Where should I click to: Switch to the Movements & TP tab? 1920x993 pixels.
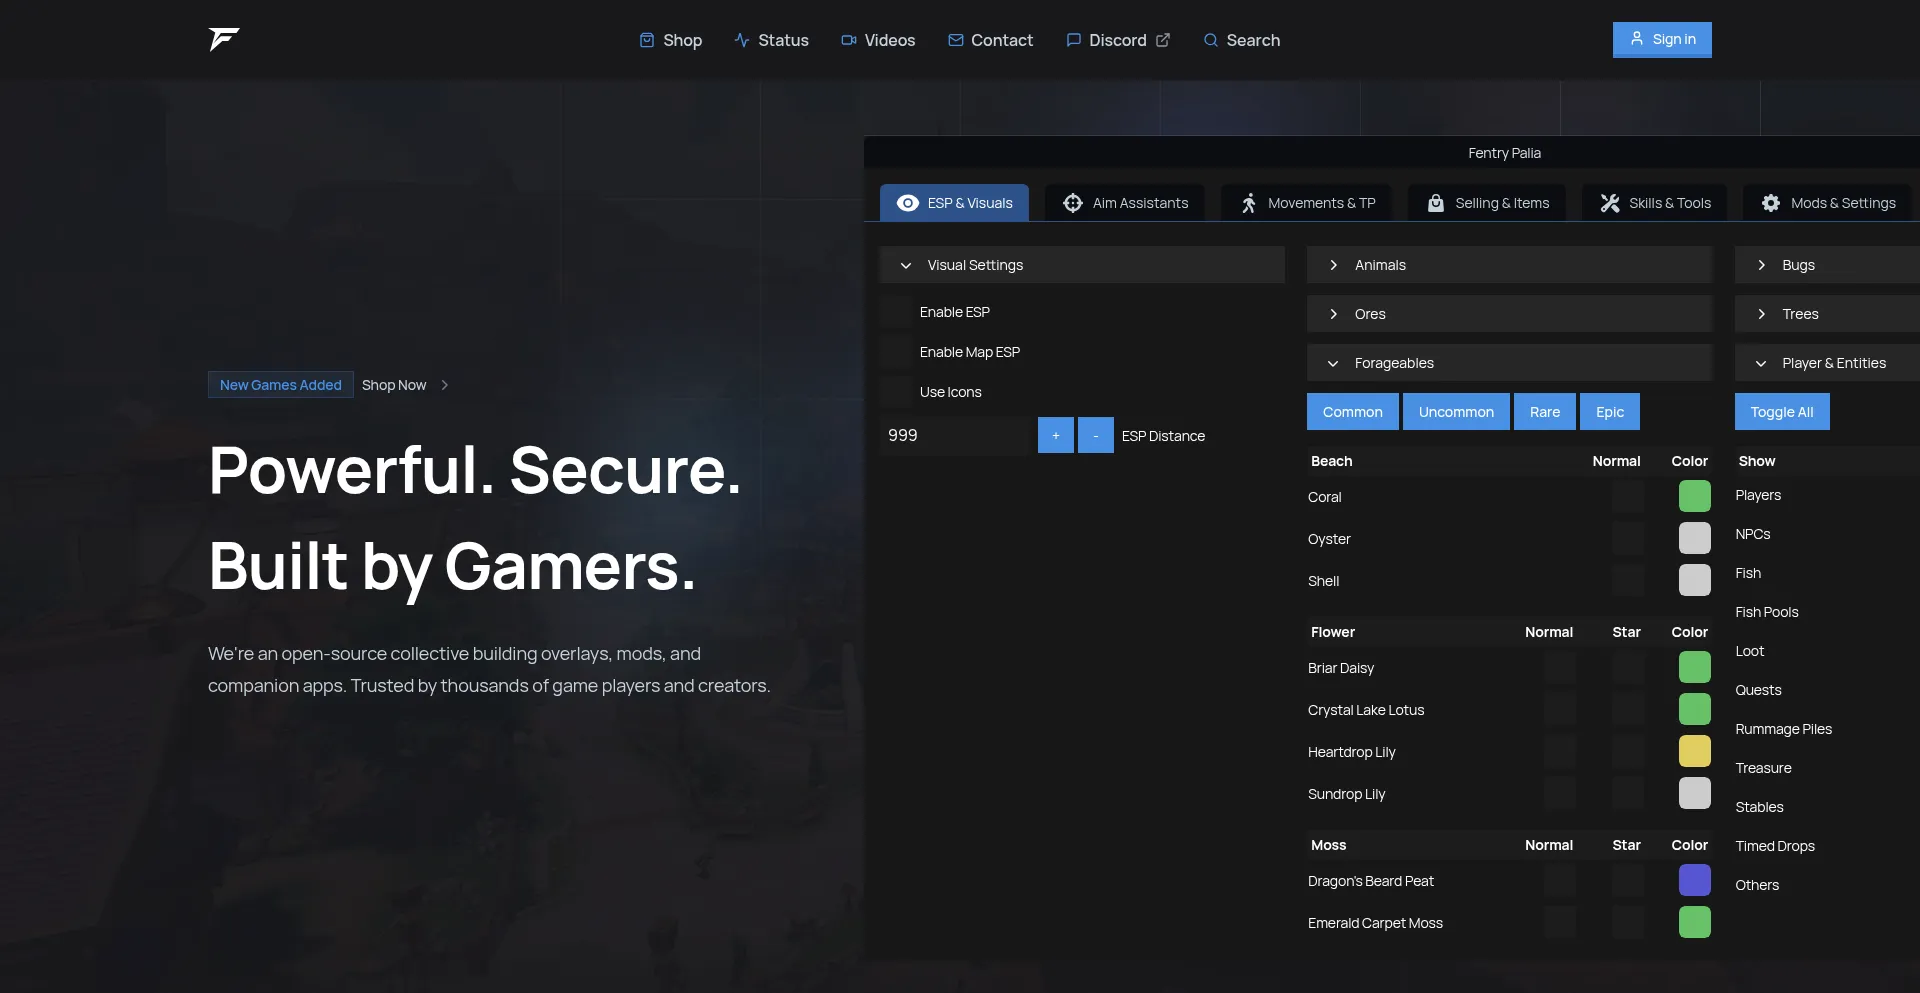(x=1308, y=203)
